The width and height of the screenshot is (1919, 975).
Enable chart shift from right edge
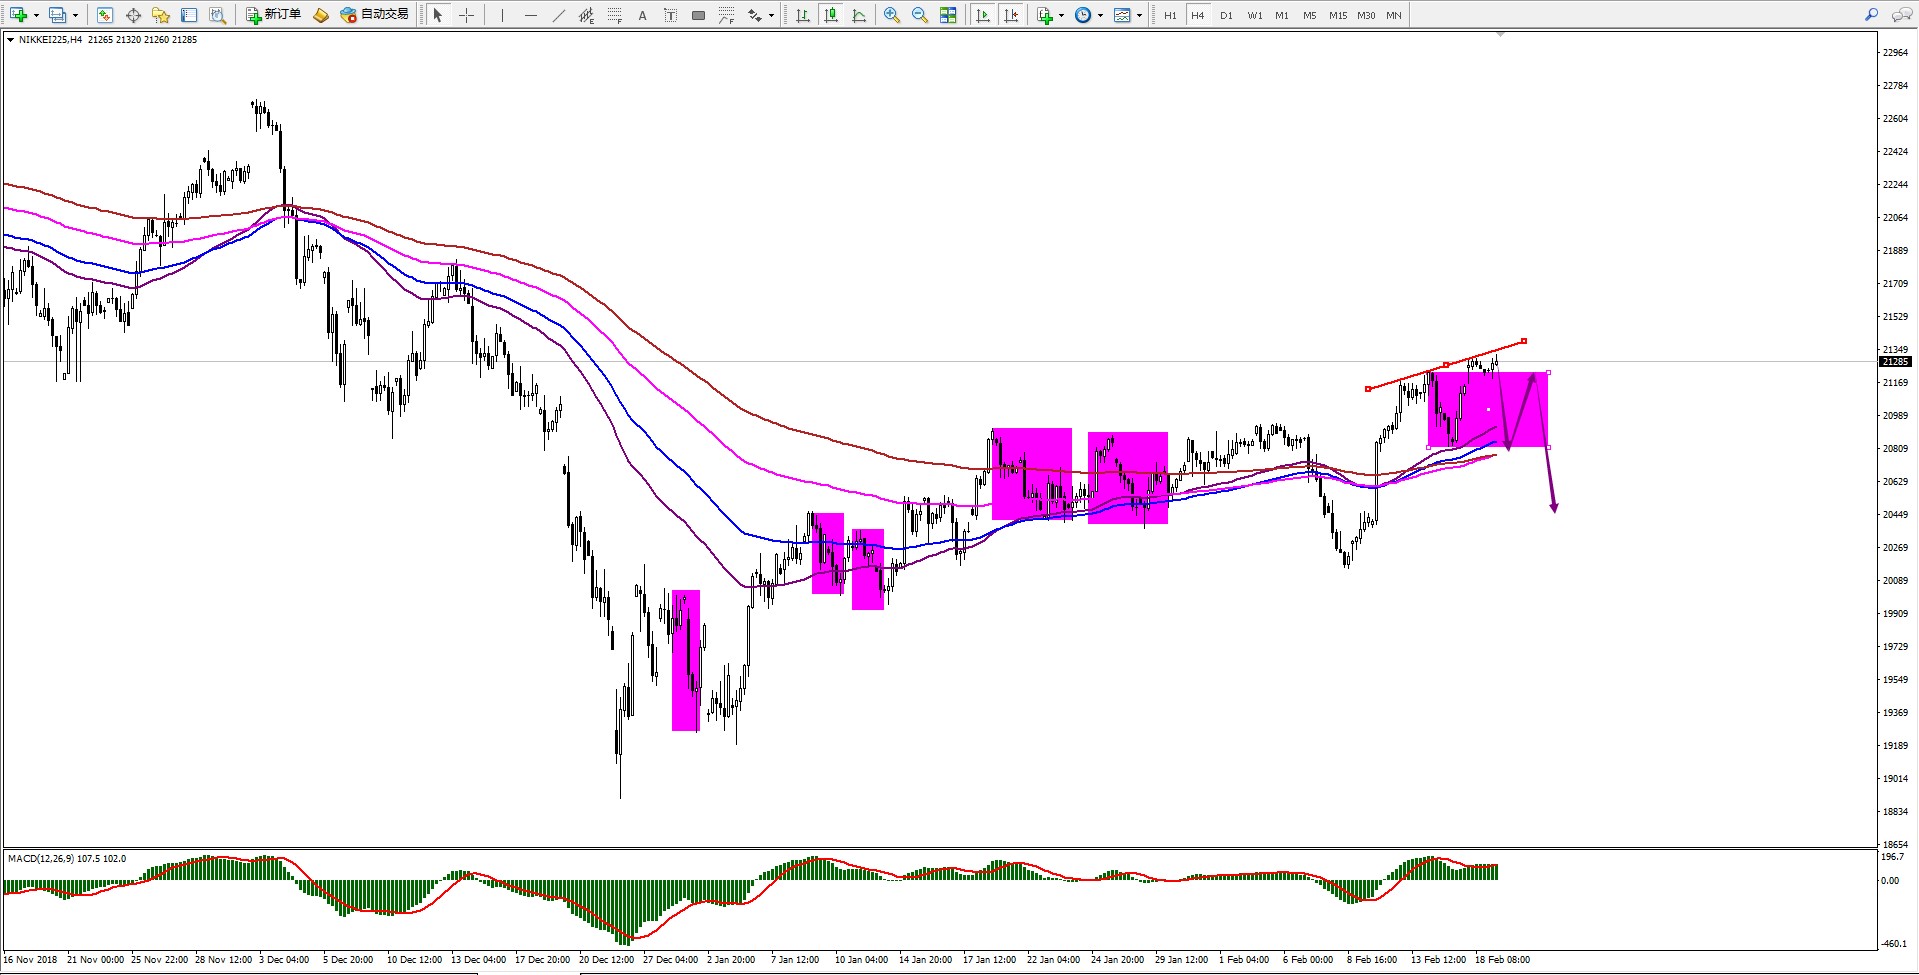(x=1011, y=15)
